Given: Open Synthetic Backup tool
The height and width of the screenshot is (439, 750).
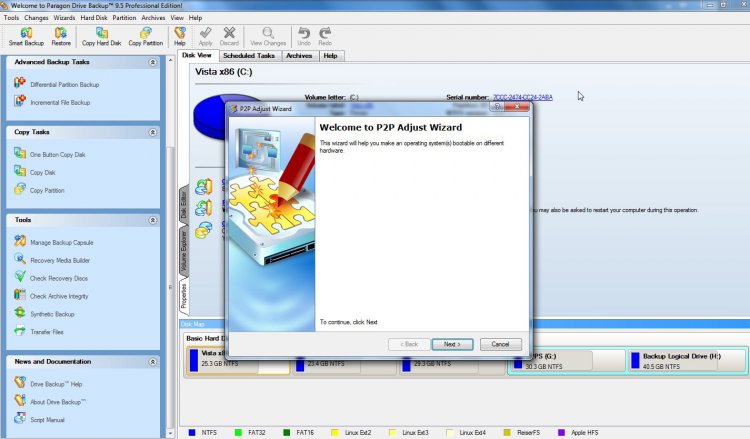Looking at the screenshot, I should pyautogui.click(x=44, y=313).
